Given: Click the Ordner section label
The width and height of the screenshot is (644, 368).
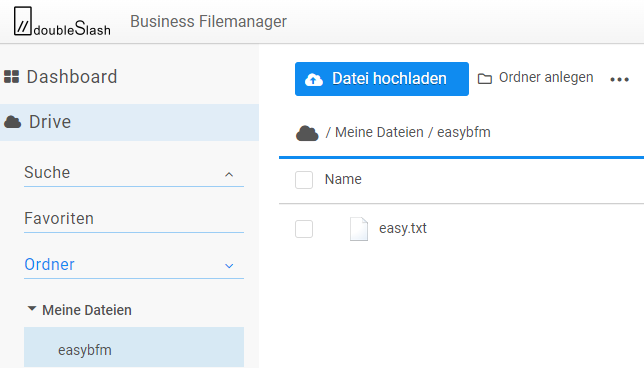Looking at the screenshot, I should 49,264.
